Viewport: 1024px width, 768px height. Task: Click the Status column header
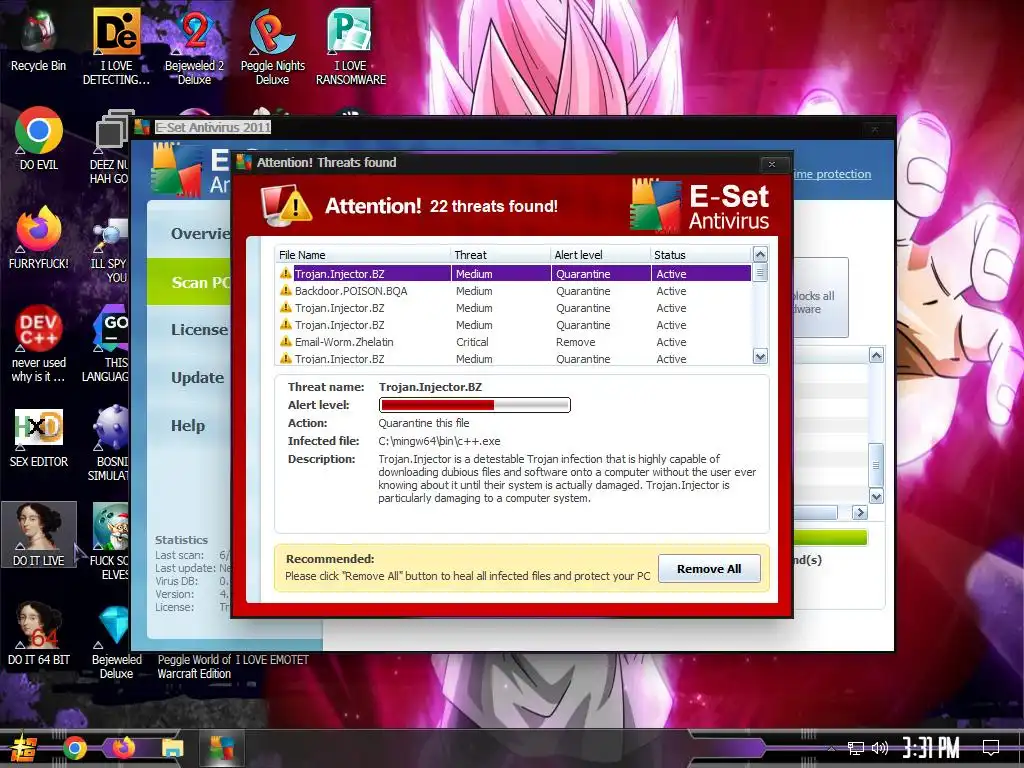tap(701, 255)
